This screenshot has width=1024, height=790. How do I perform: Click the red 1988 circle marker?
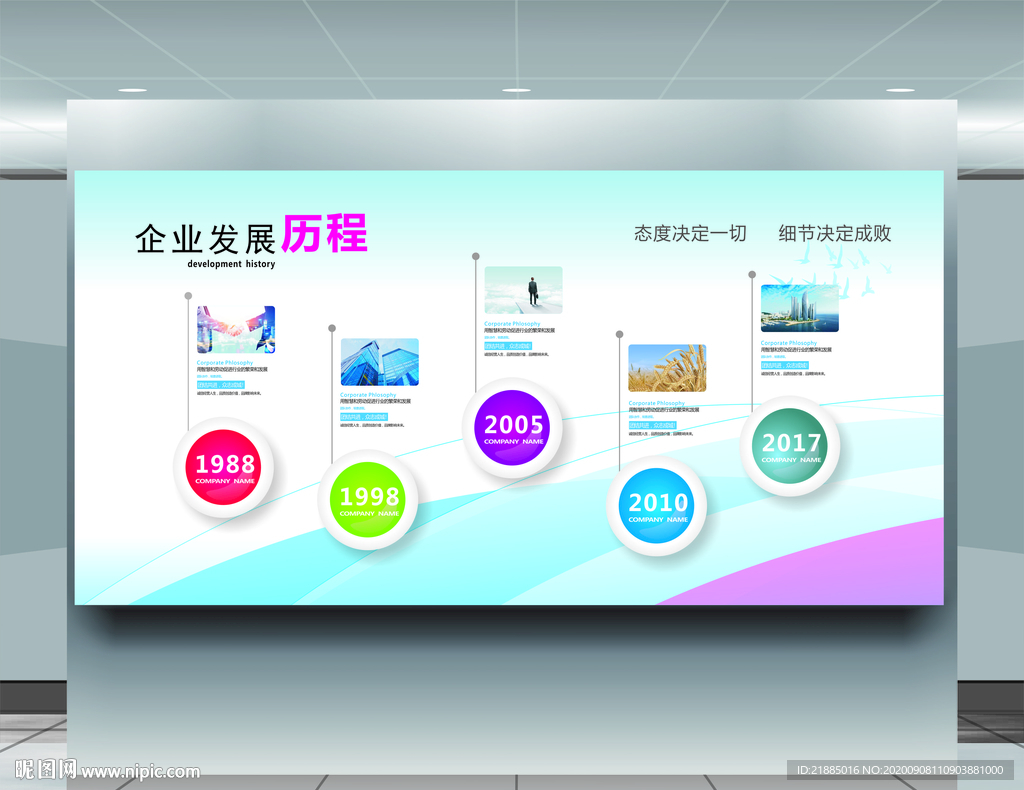224,467
